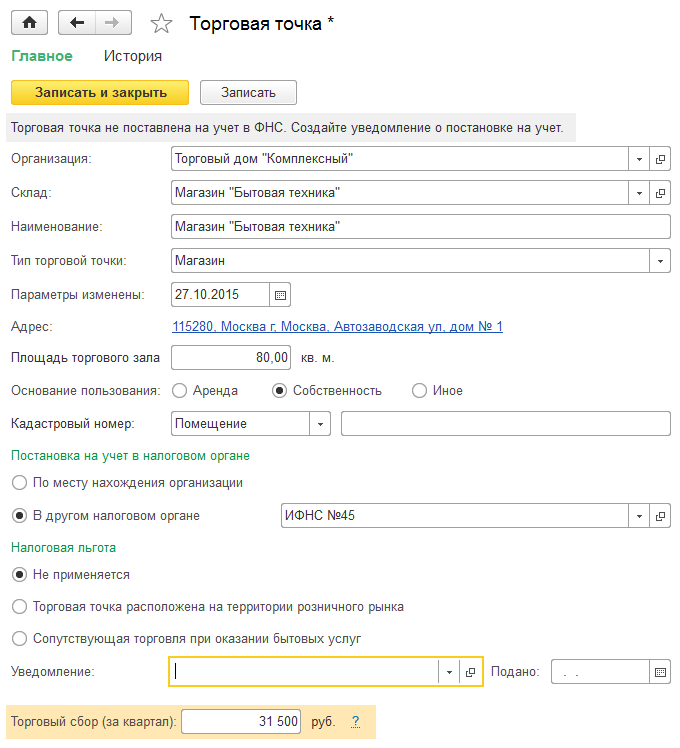Click the Записать и закрыть button
Screen dimensions: 680x748
point(100,92)
